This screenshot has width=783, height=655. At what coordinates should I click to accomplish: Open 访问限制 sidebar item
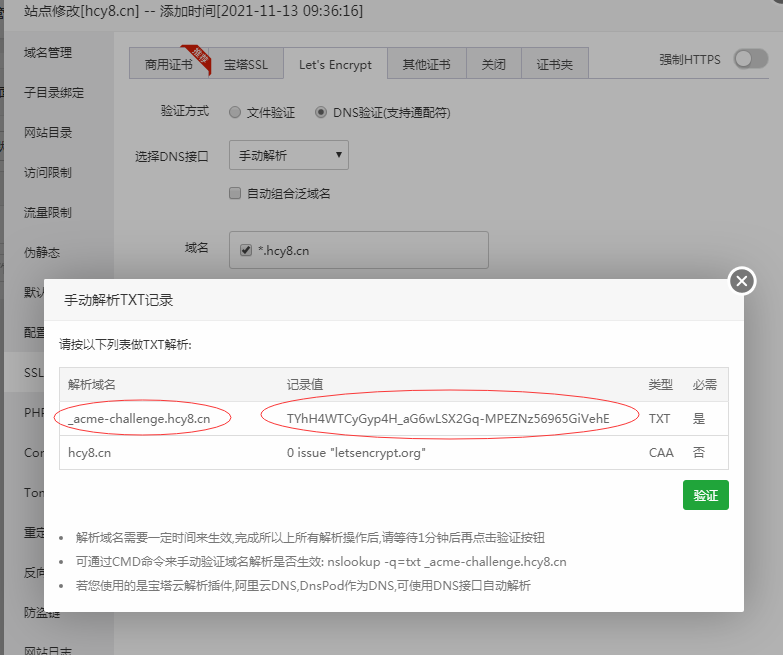pyautogui.click(x=48, y=172)
